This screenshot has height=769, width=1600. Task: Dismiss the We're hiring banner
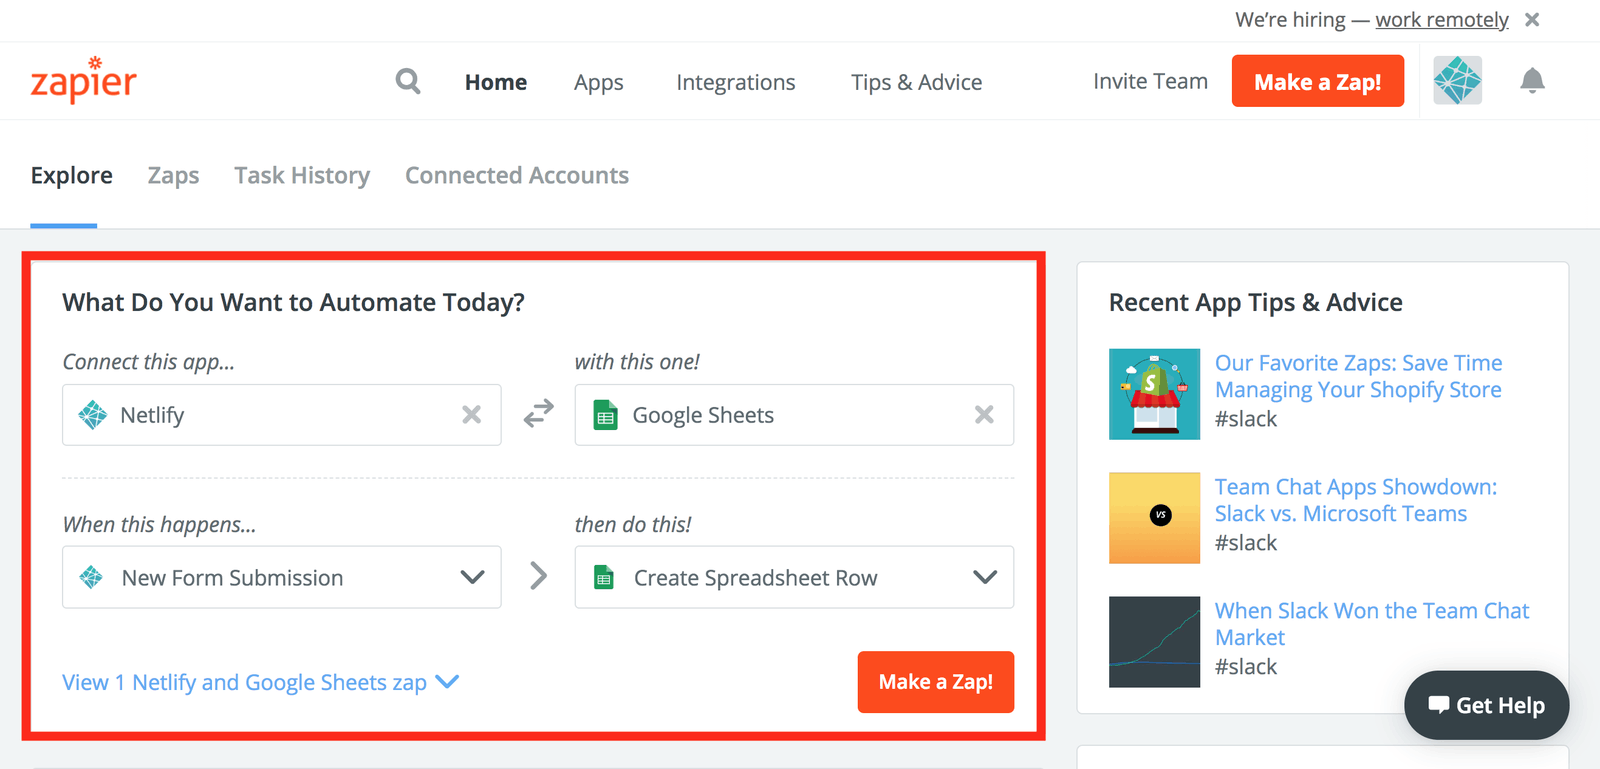[1532, 20]
